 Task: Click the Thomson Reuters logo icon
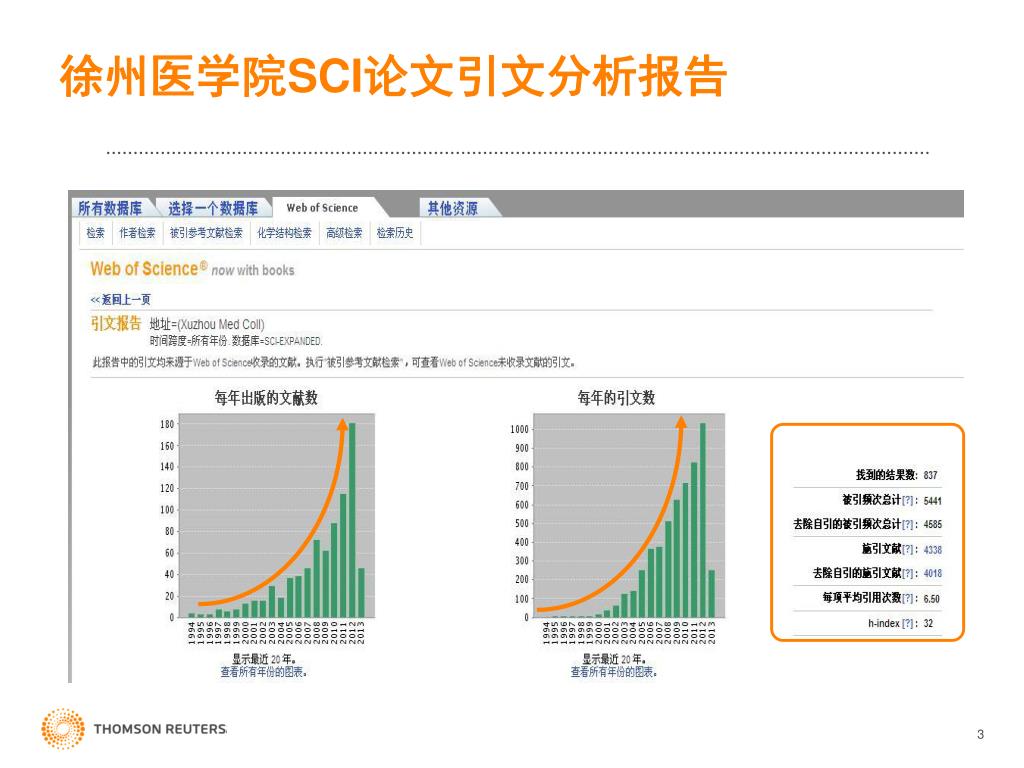pos(63,728)
